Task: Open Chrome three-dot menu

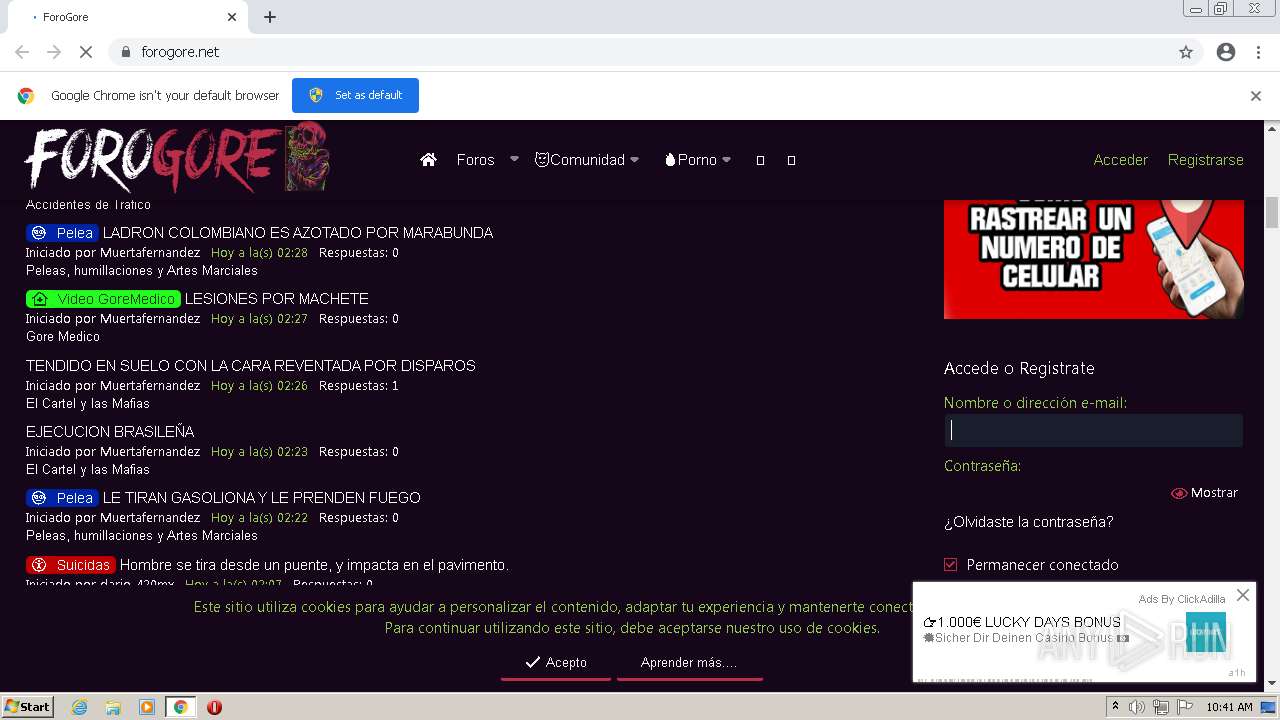Action: [1258, 52]
